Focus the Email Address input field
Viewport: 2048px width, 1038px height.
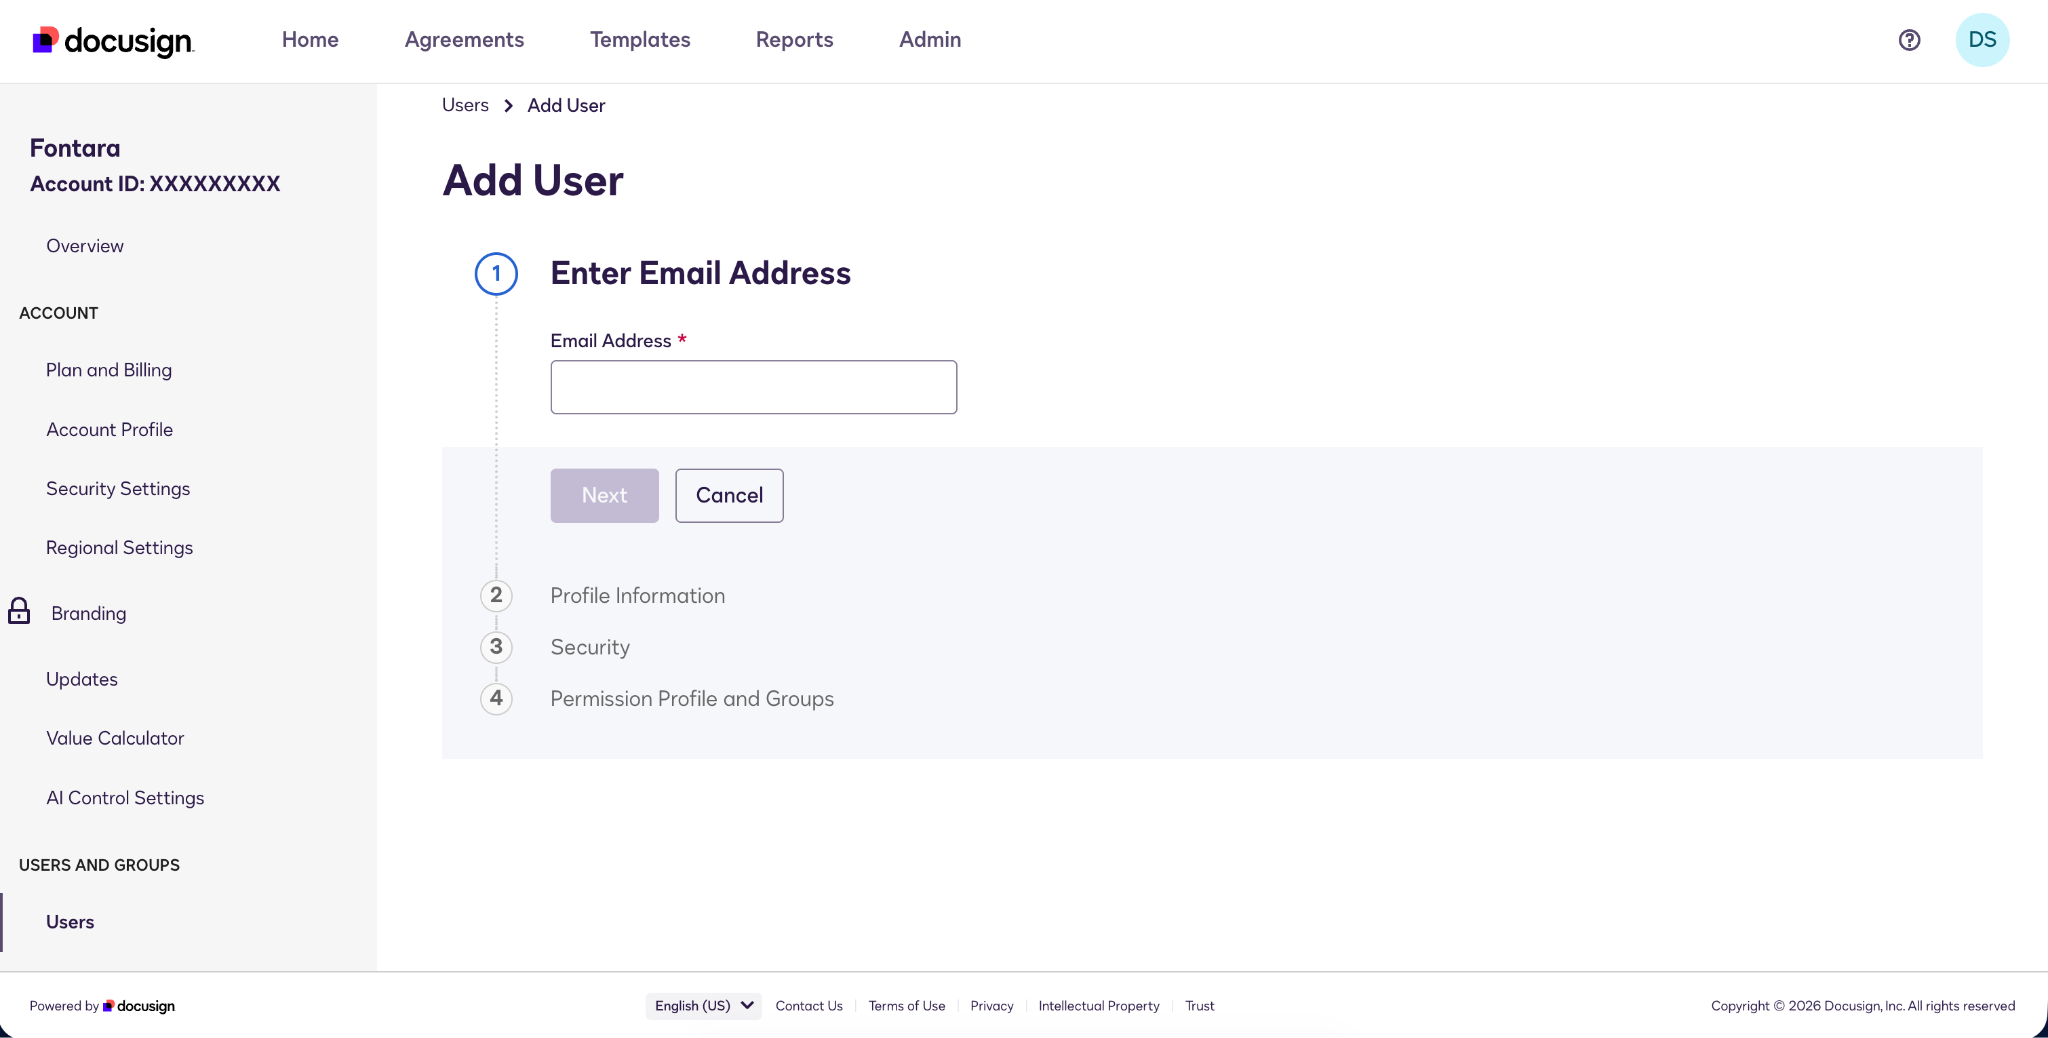pyautogui.click(x=754, y=387)
